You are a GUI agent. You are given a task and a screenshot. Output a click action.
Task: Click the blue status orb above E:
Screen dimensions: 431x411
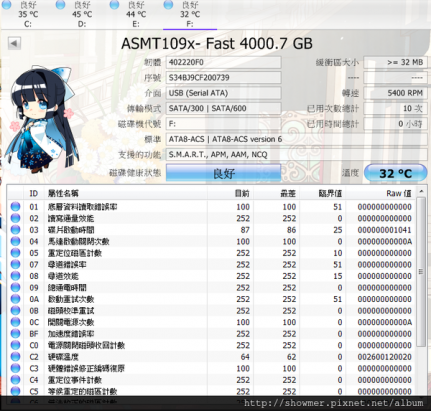point(114,5)
